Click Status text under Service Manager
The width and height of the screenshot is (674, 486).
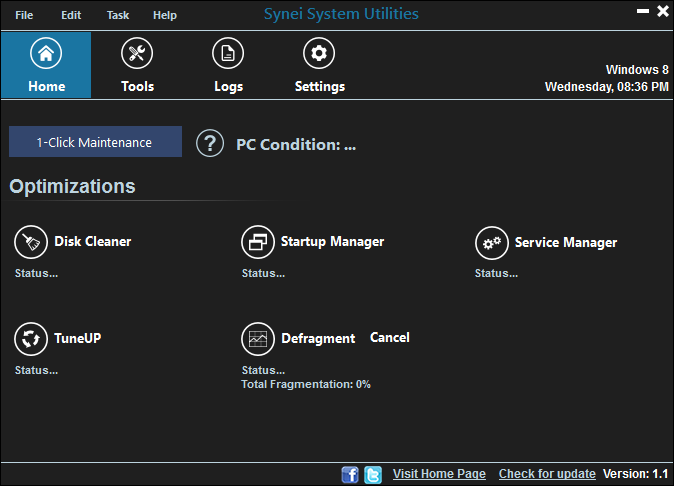click(x=496, y=273)
